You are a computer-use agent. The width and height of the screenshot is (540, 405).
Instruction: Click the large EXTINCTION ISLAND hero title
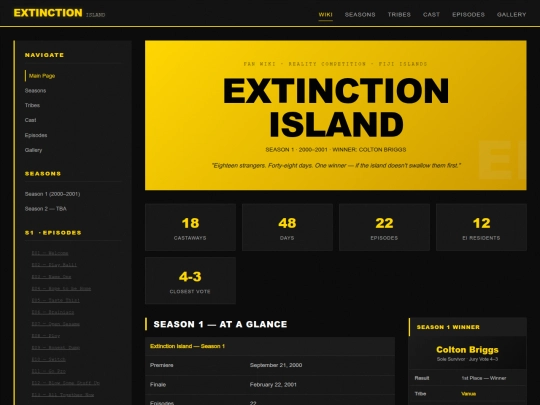[x=336, y=107]
